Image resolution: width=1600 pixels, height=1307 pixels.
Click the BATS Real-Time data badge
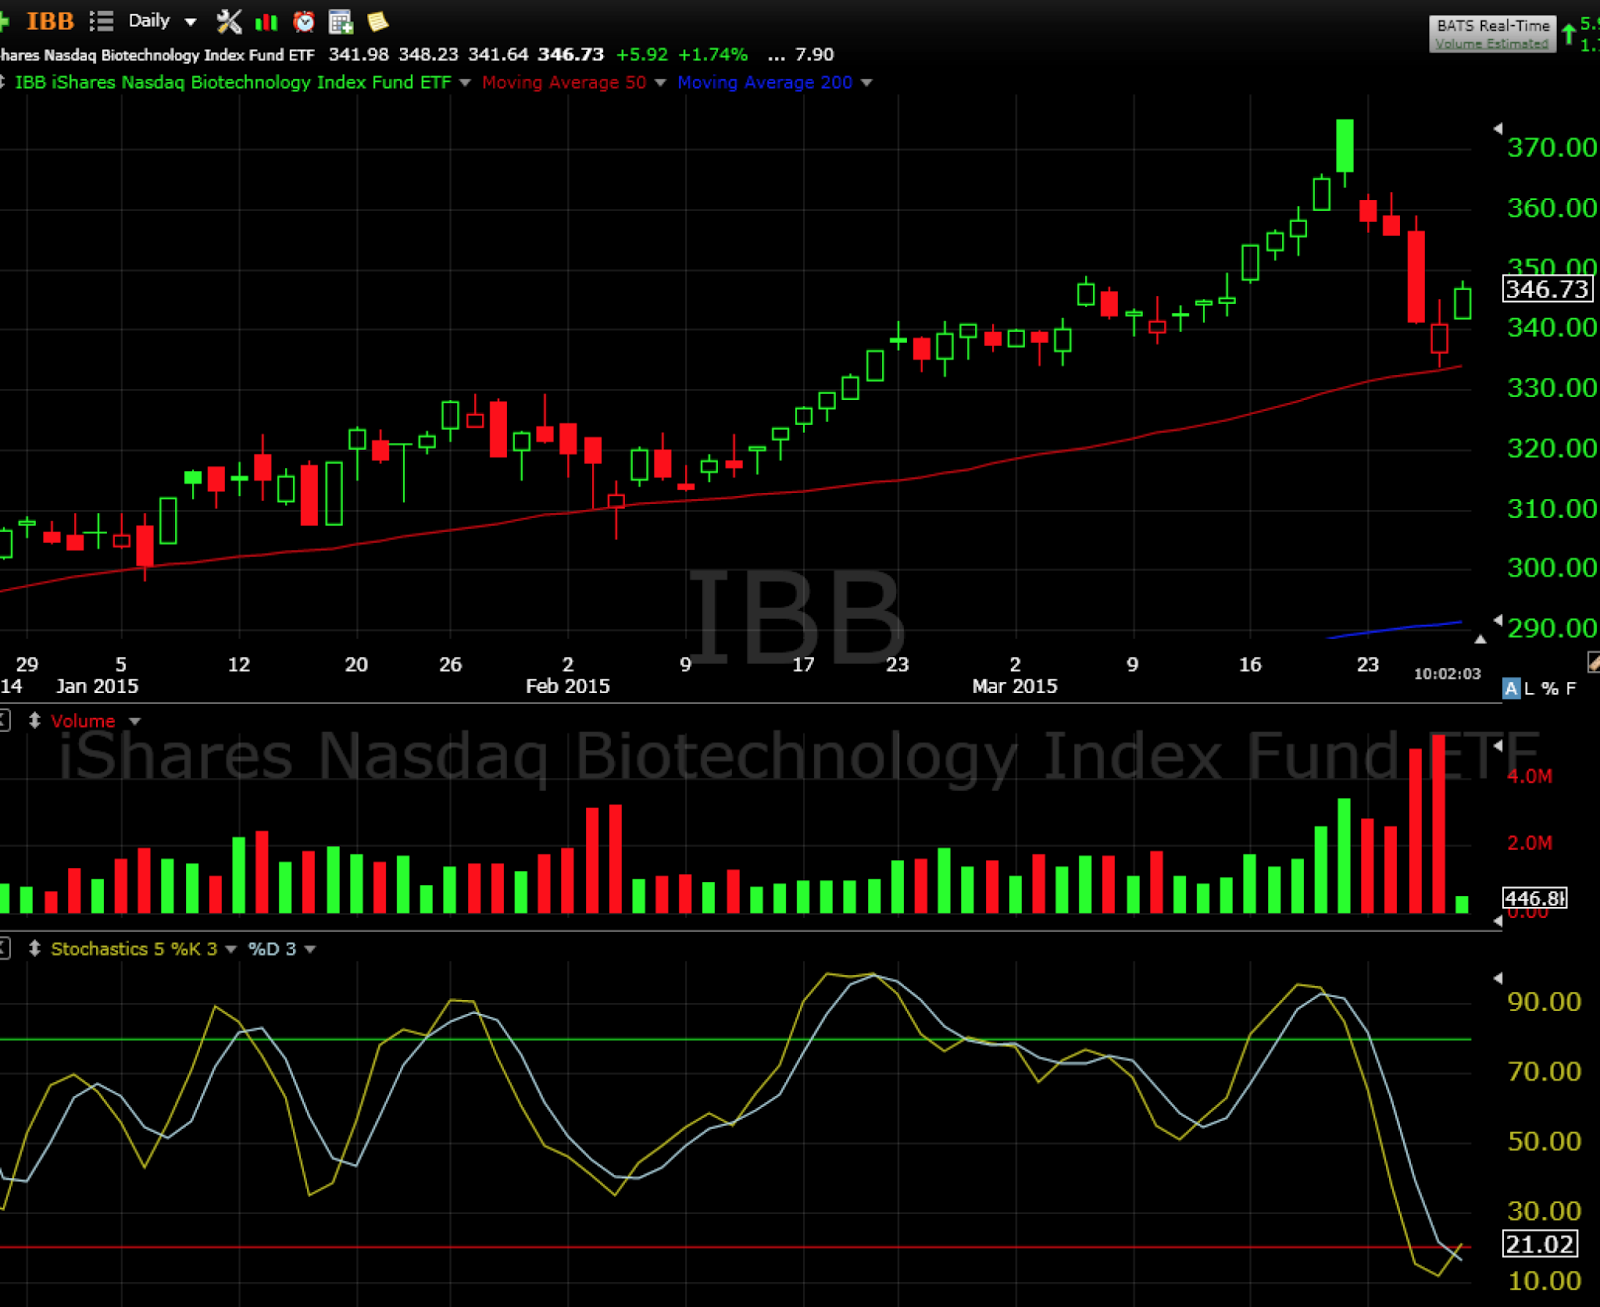[x=1492, y=33]
